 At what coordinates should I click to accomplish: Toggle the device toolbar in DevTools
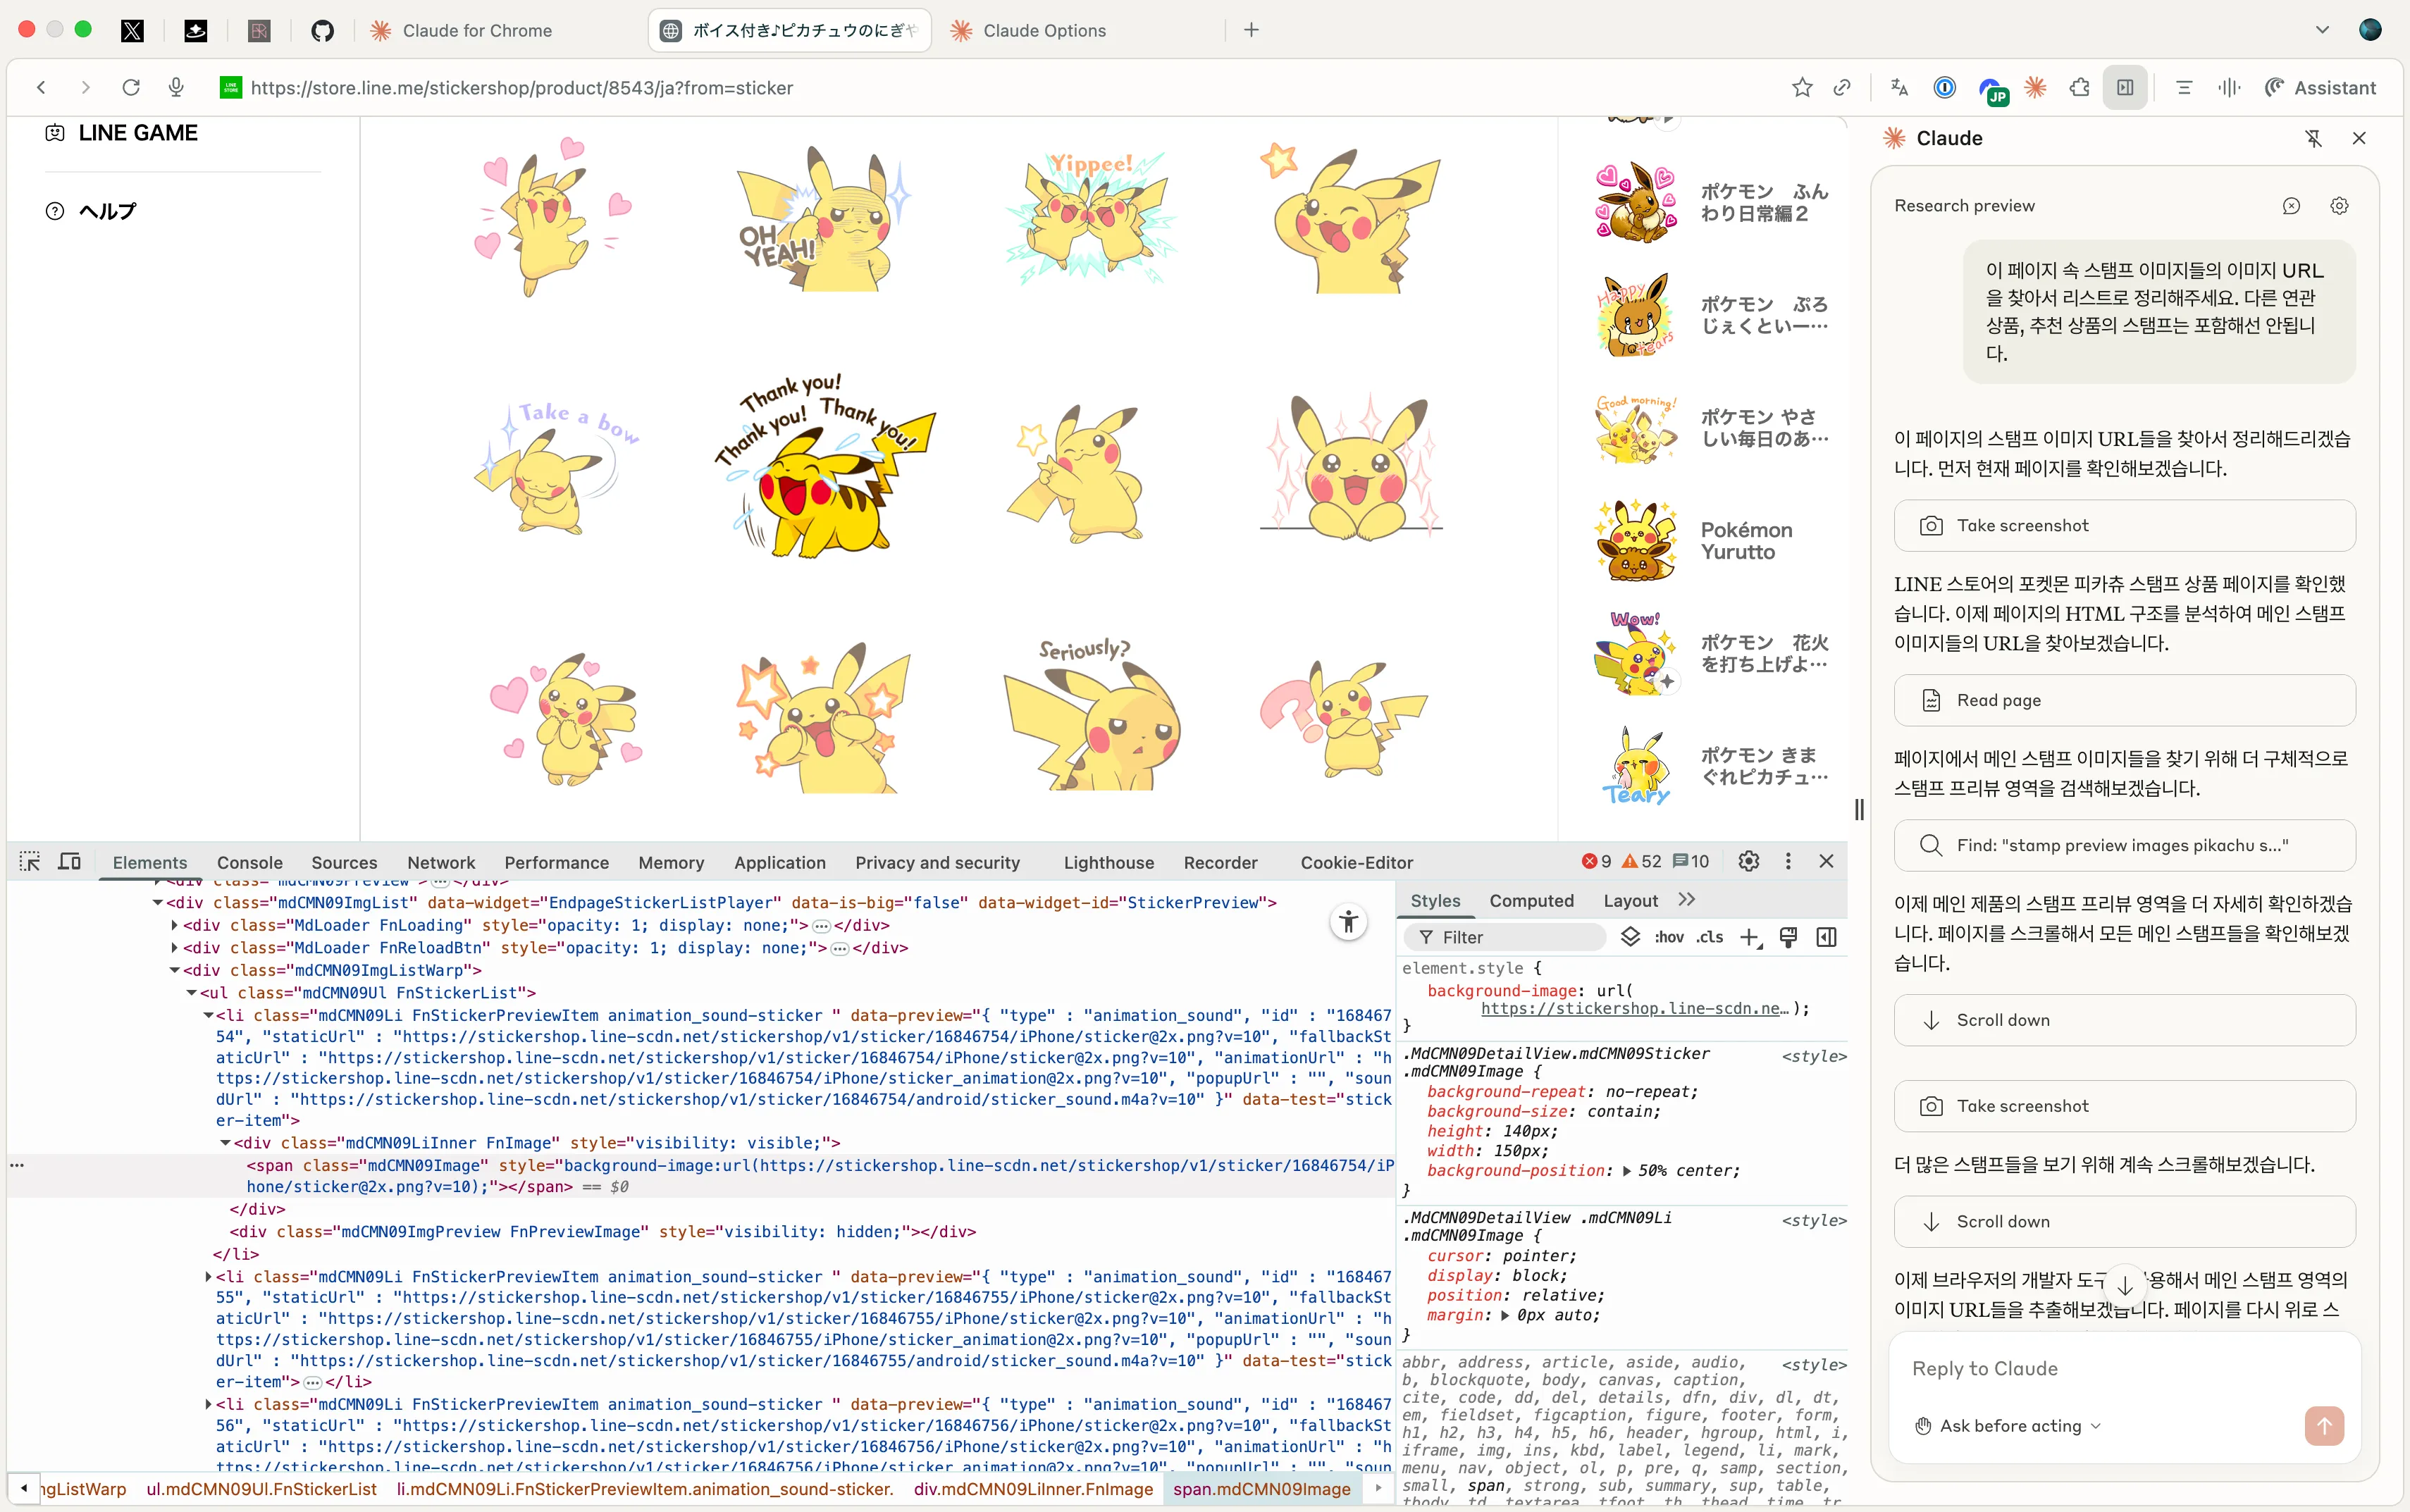click(69, 862)
